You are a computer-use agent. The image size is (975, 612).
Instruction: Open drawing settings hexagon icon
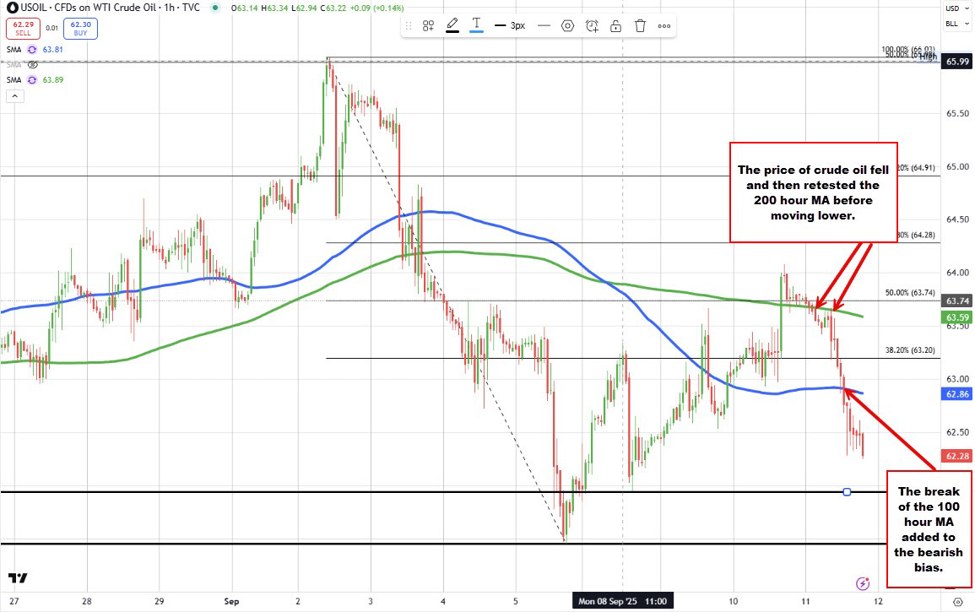[x=568, y=26]
